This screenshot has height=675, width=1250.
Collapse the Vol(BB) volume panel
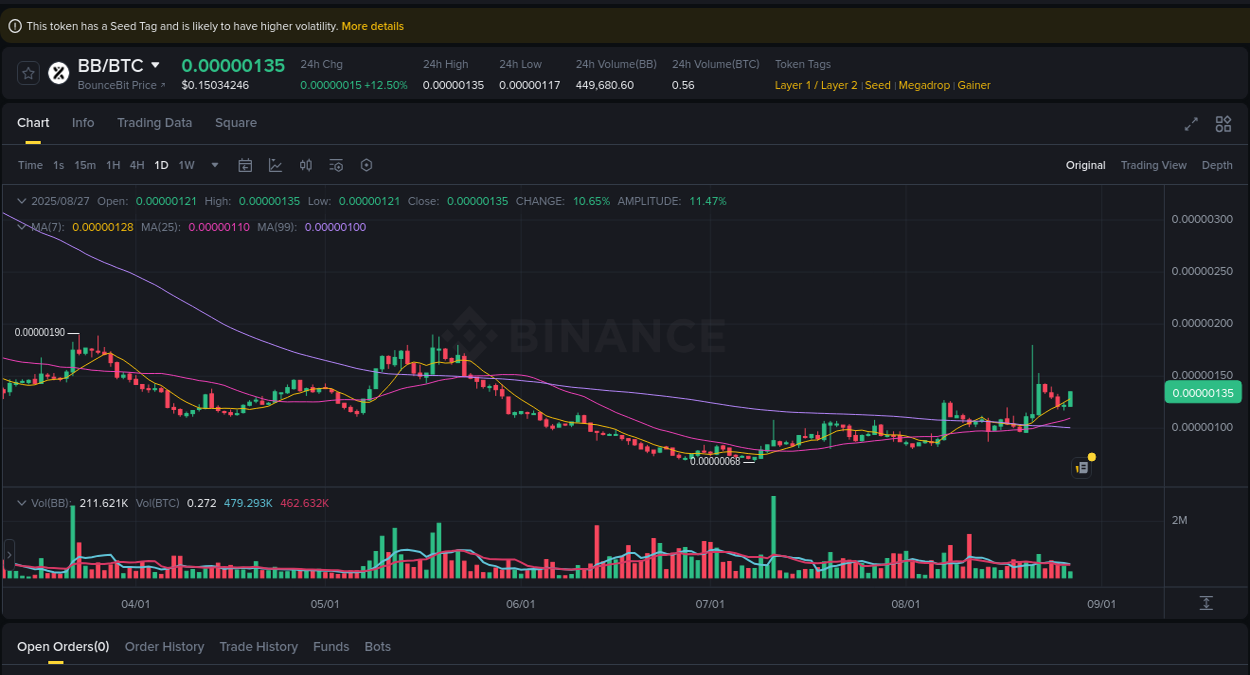(22, 503)
